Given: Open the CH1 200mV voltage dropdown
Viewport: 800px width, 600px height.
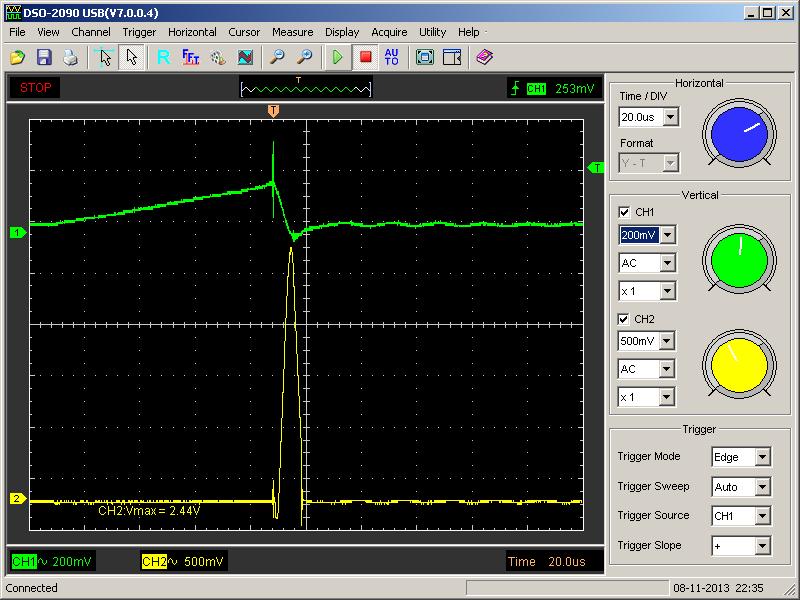Looking at the screenshot, I should (668, 235).
